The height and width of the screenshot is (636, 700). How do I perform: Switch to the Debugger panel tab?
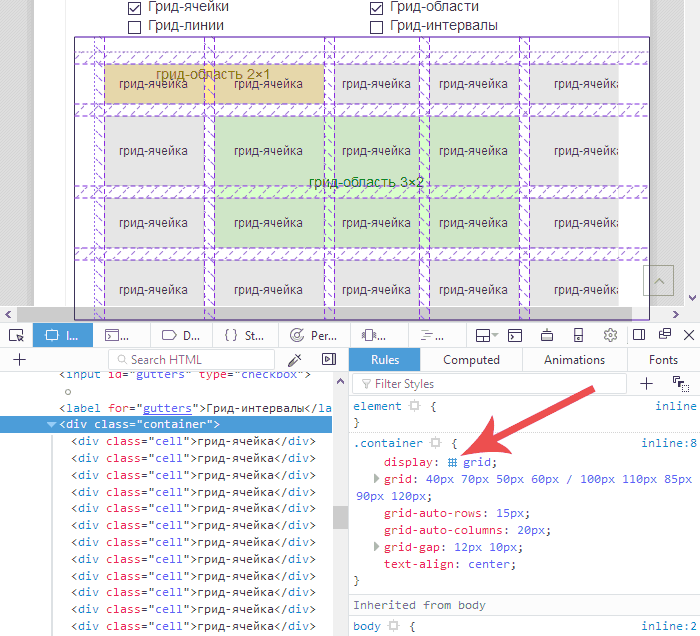pos(181,335)
